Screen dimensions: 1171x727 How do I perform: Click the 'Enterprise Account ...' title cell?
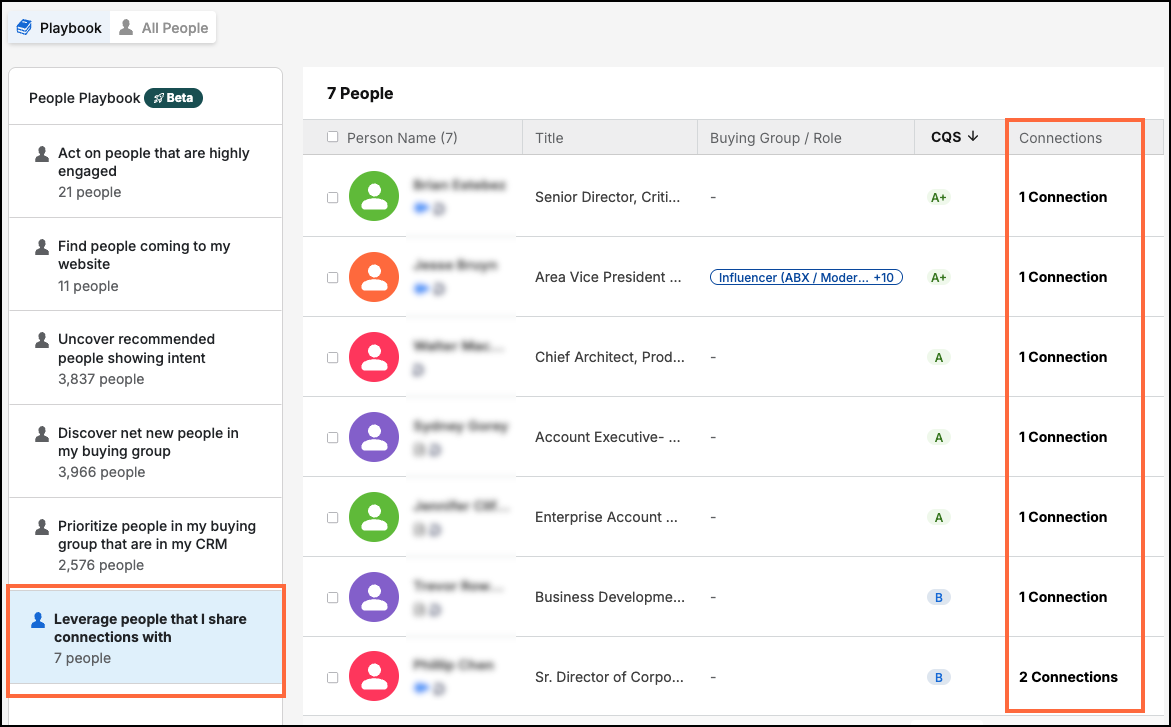[606, 517]
